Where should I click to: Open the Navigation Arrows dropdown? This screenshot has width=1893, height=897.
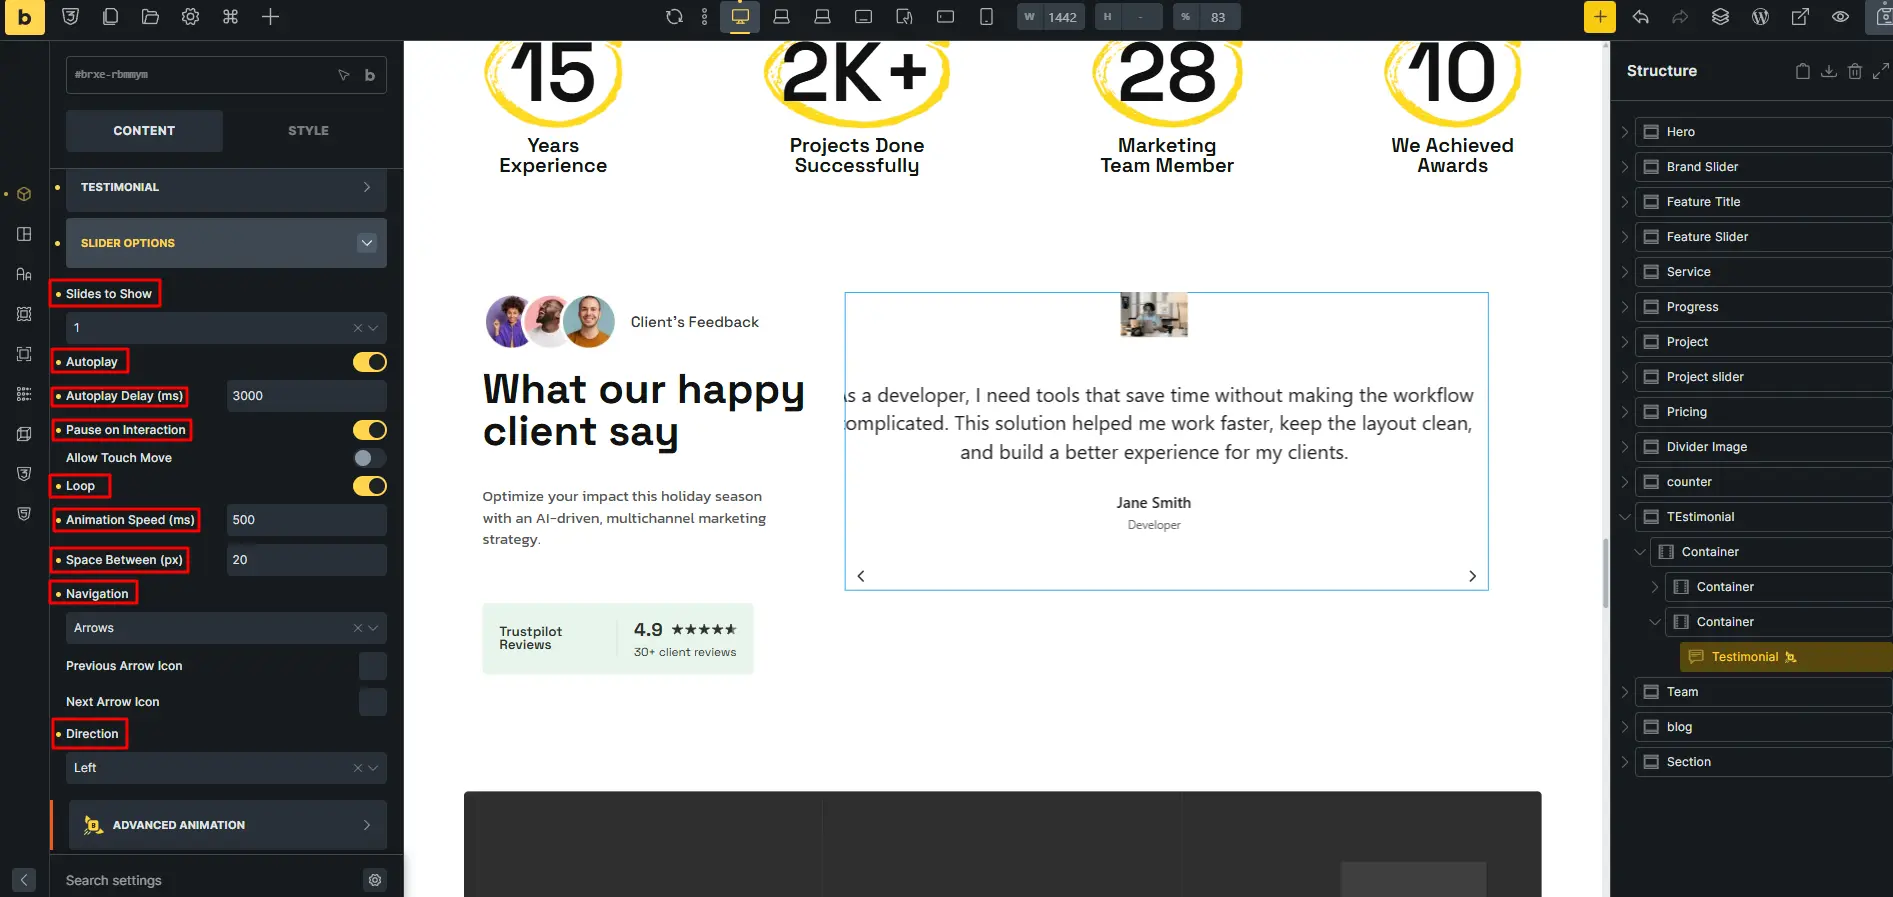[226, 628]
